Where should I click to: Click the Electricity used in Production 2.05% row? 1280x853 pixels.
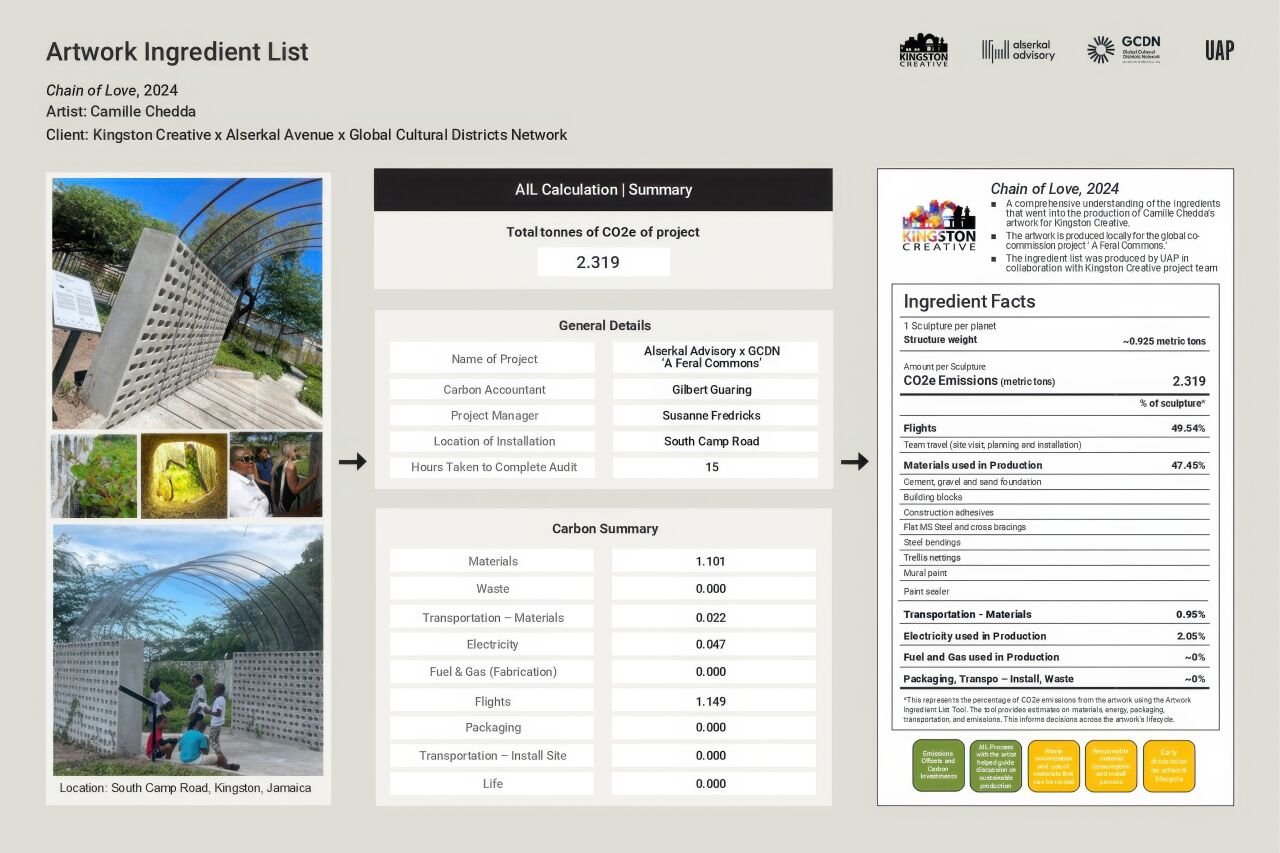1054,636
